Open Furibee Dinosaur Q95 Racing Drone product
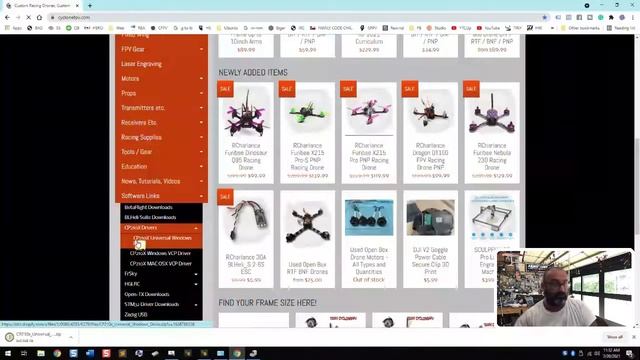The height and width of the screenshot is (360, 640). (x=246, y=133)
